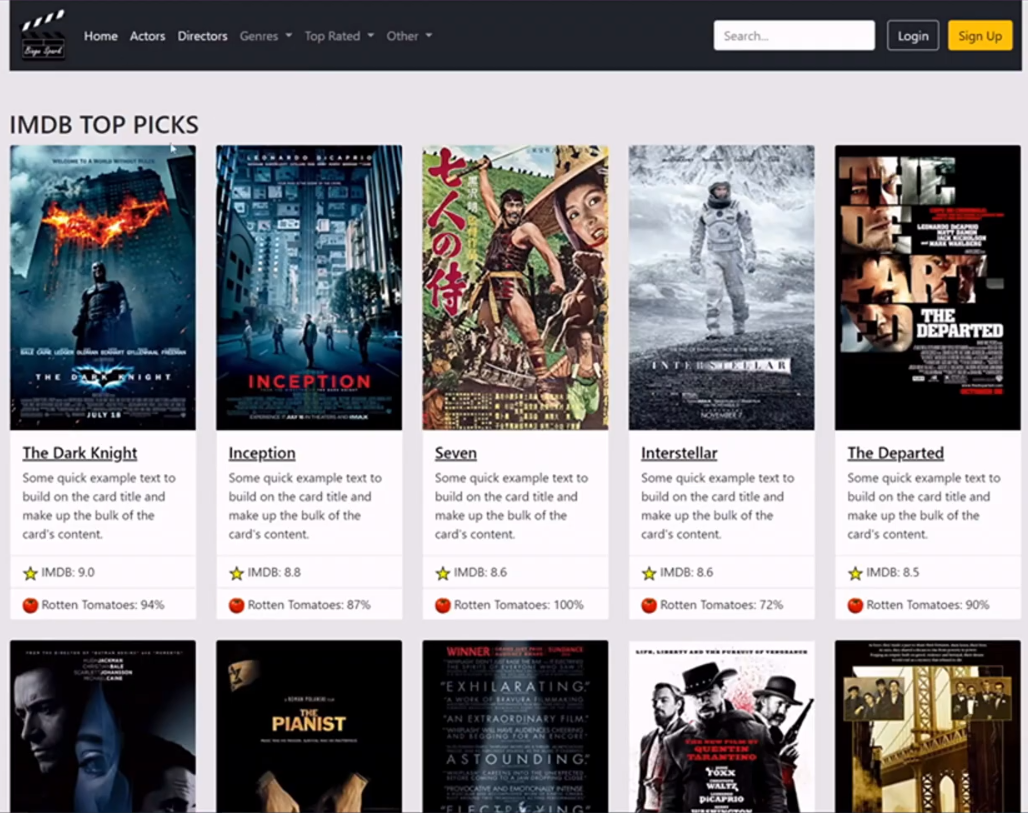This screenshot has width=1028, height=813.
Task: Click the IMDB: 8.6 rating on Seven card
Action: [481, 572]
